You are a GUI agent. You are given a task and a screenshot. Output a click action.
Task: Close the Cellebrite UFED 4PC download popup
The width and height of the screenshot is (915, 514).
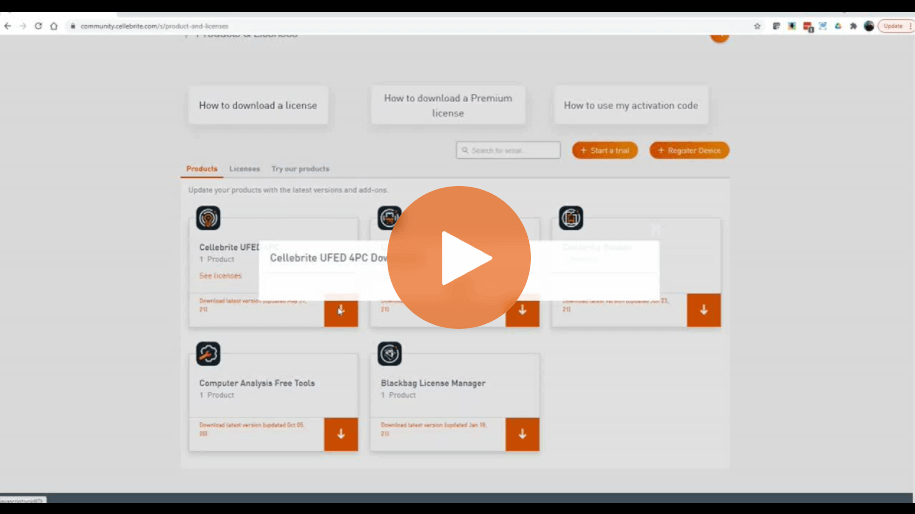[656, 229]
